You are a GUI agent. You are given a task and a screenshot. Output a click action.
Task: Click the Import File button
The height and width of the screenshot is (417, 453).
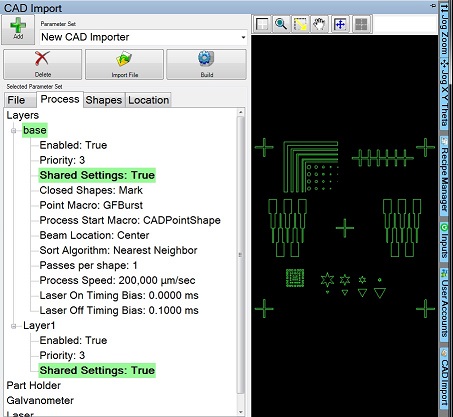(124, 64)
